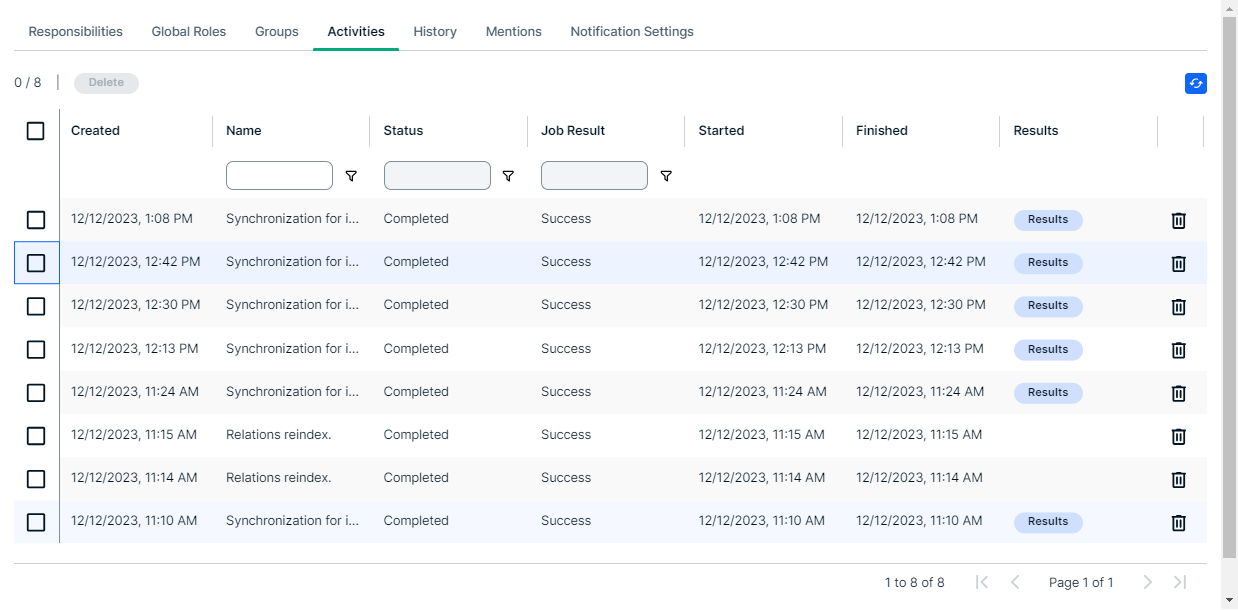
Task: Open the Status column filter icon
Action: pyautogui.click(x=508, y=176)
